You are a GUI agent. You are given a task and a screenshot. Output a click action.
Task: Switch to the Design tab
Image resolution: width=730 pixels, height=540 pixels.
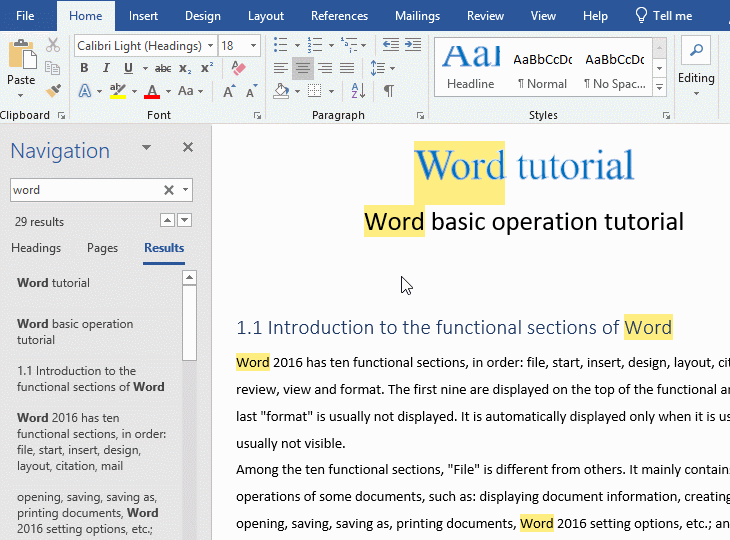pyautogui.click(x=203, y=16)
